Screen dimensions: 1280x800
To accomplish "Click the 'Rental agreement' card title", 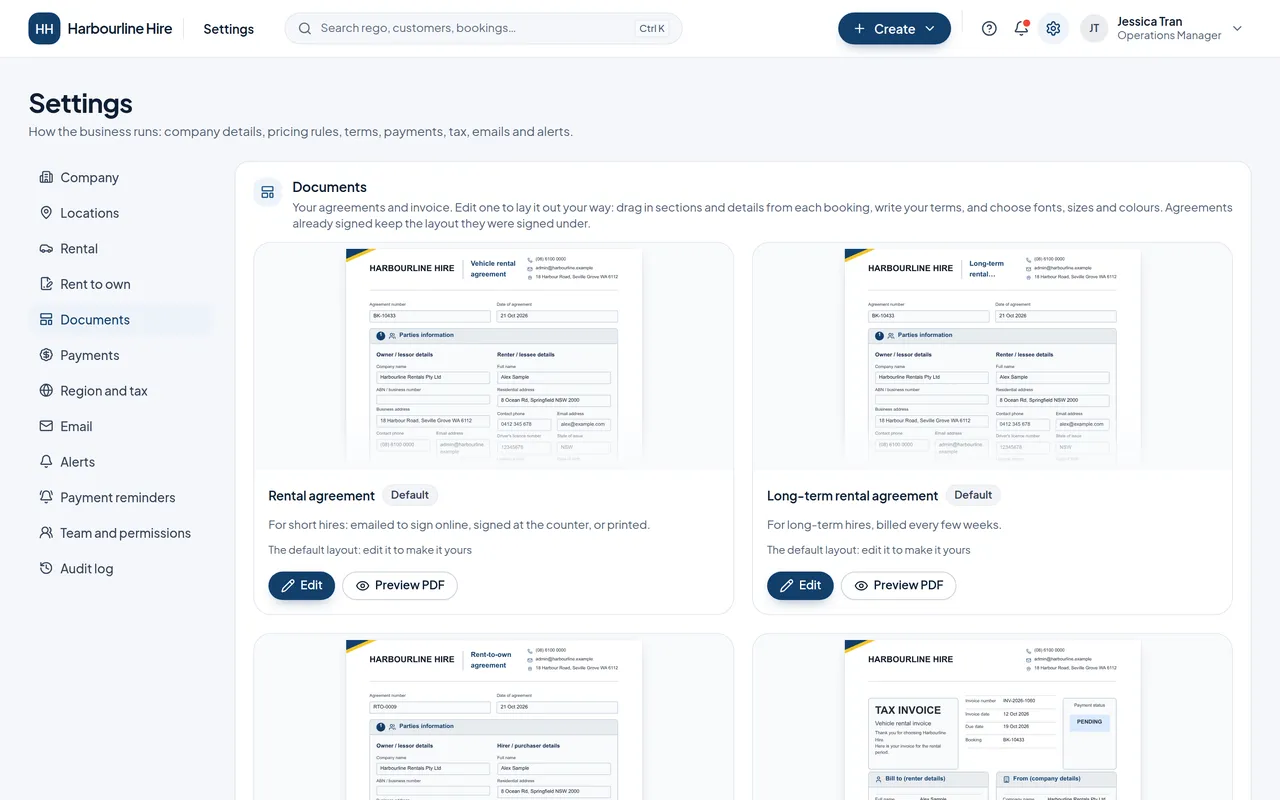I will [x=322, y=496].
